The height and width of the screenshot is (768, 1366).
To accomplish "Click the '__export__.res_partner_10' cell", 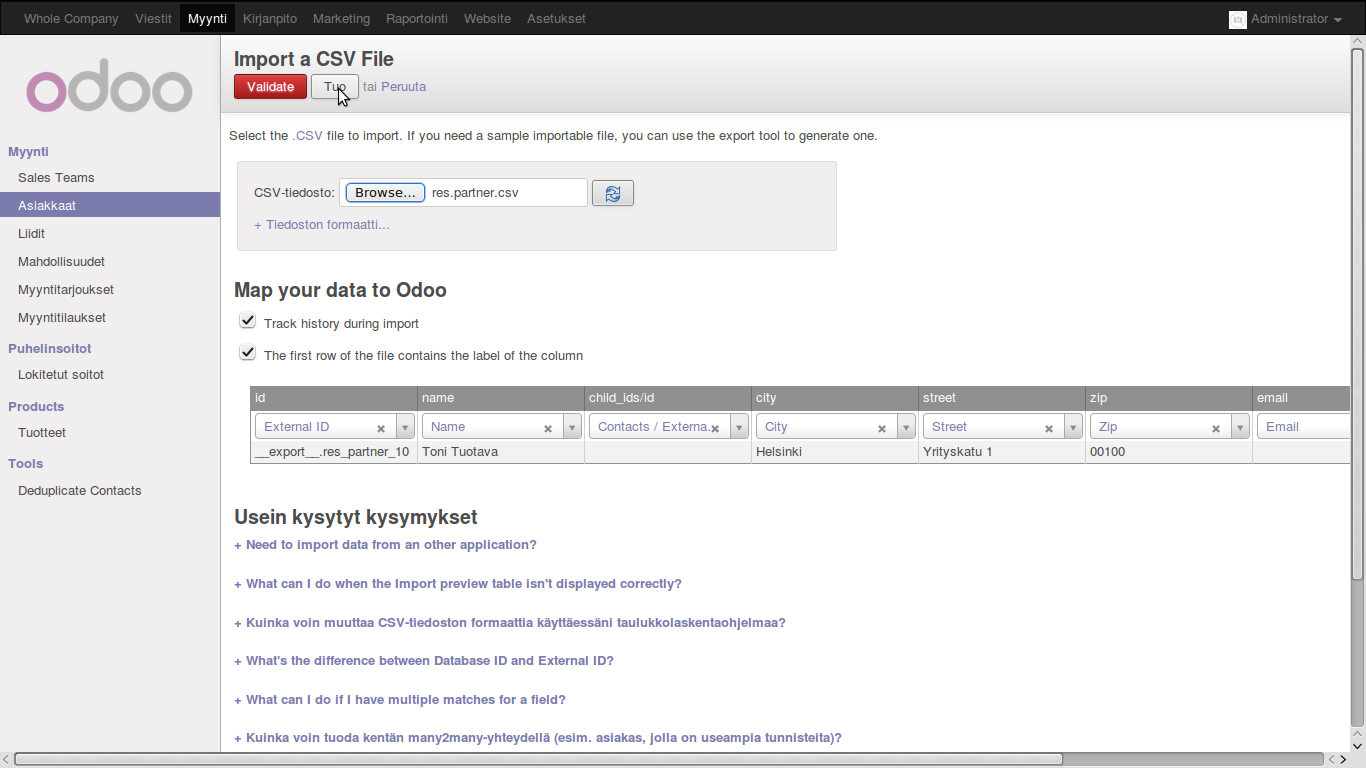I will [334, 452].
